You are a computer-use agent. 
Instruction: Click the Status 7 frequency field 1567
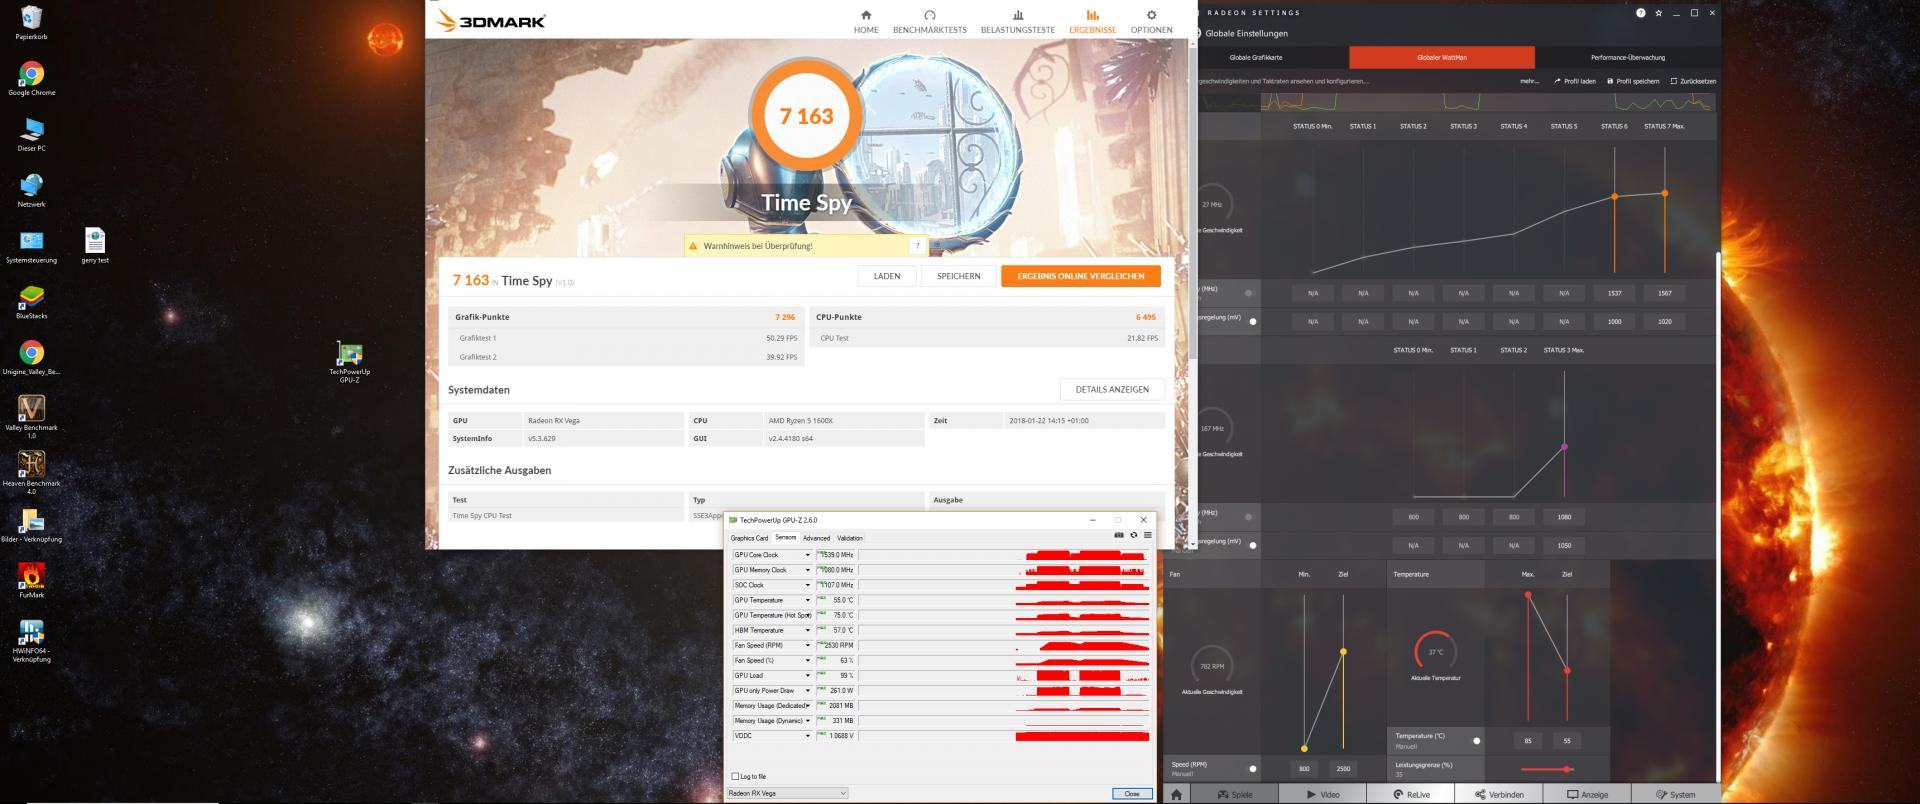(x=1664, y=293)
